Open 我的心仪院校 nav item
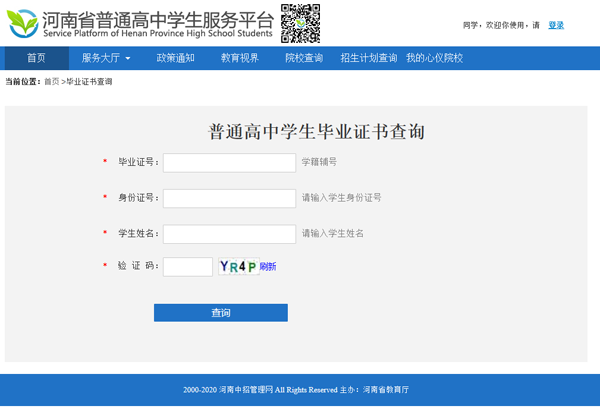The image size is (600, 412). 435,58
